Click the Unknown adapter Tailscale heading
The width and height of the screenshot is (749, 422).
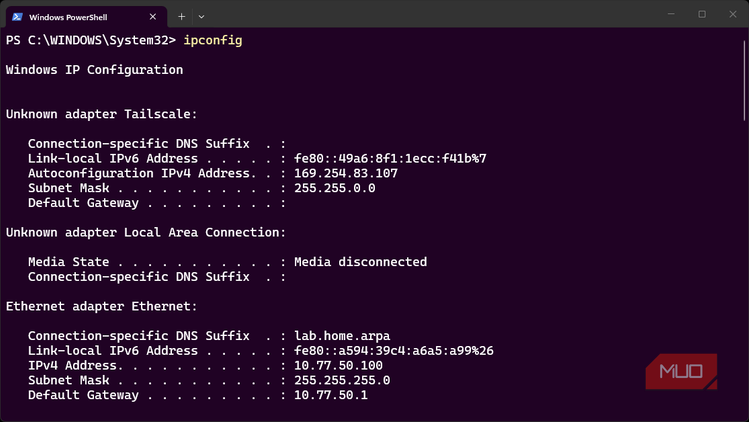(x=101, y=114)
